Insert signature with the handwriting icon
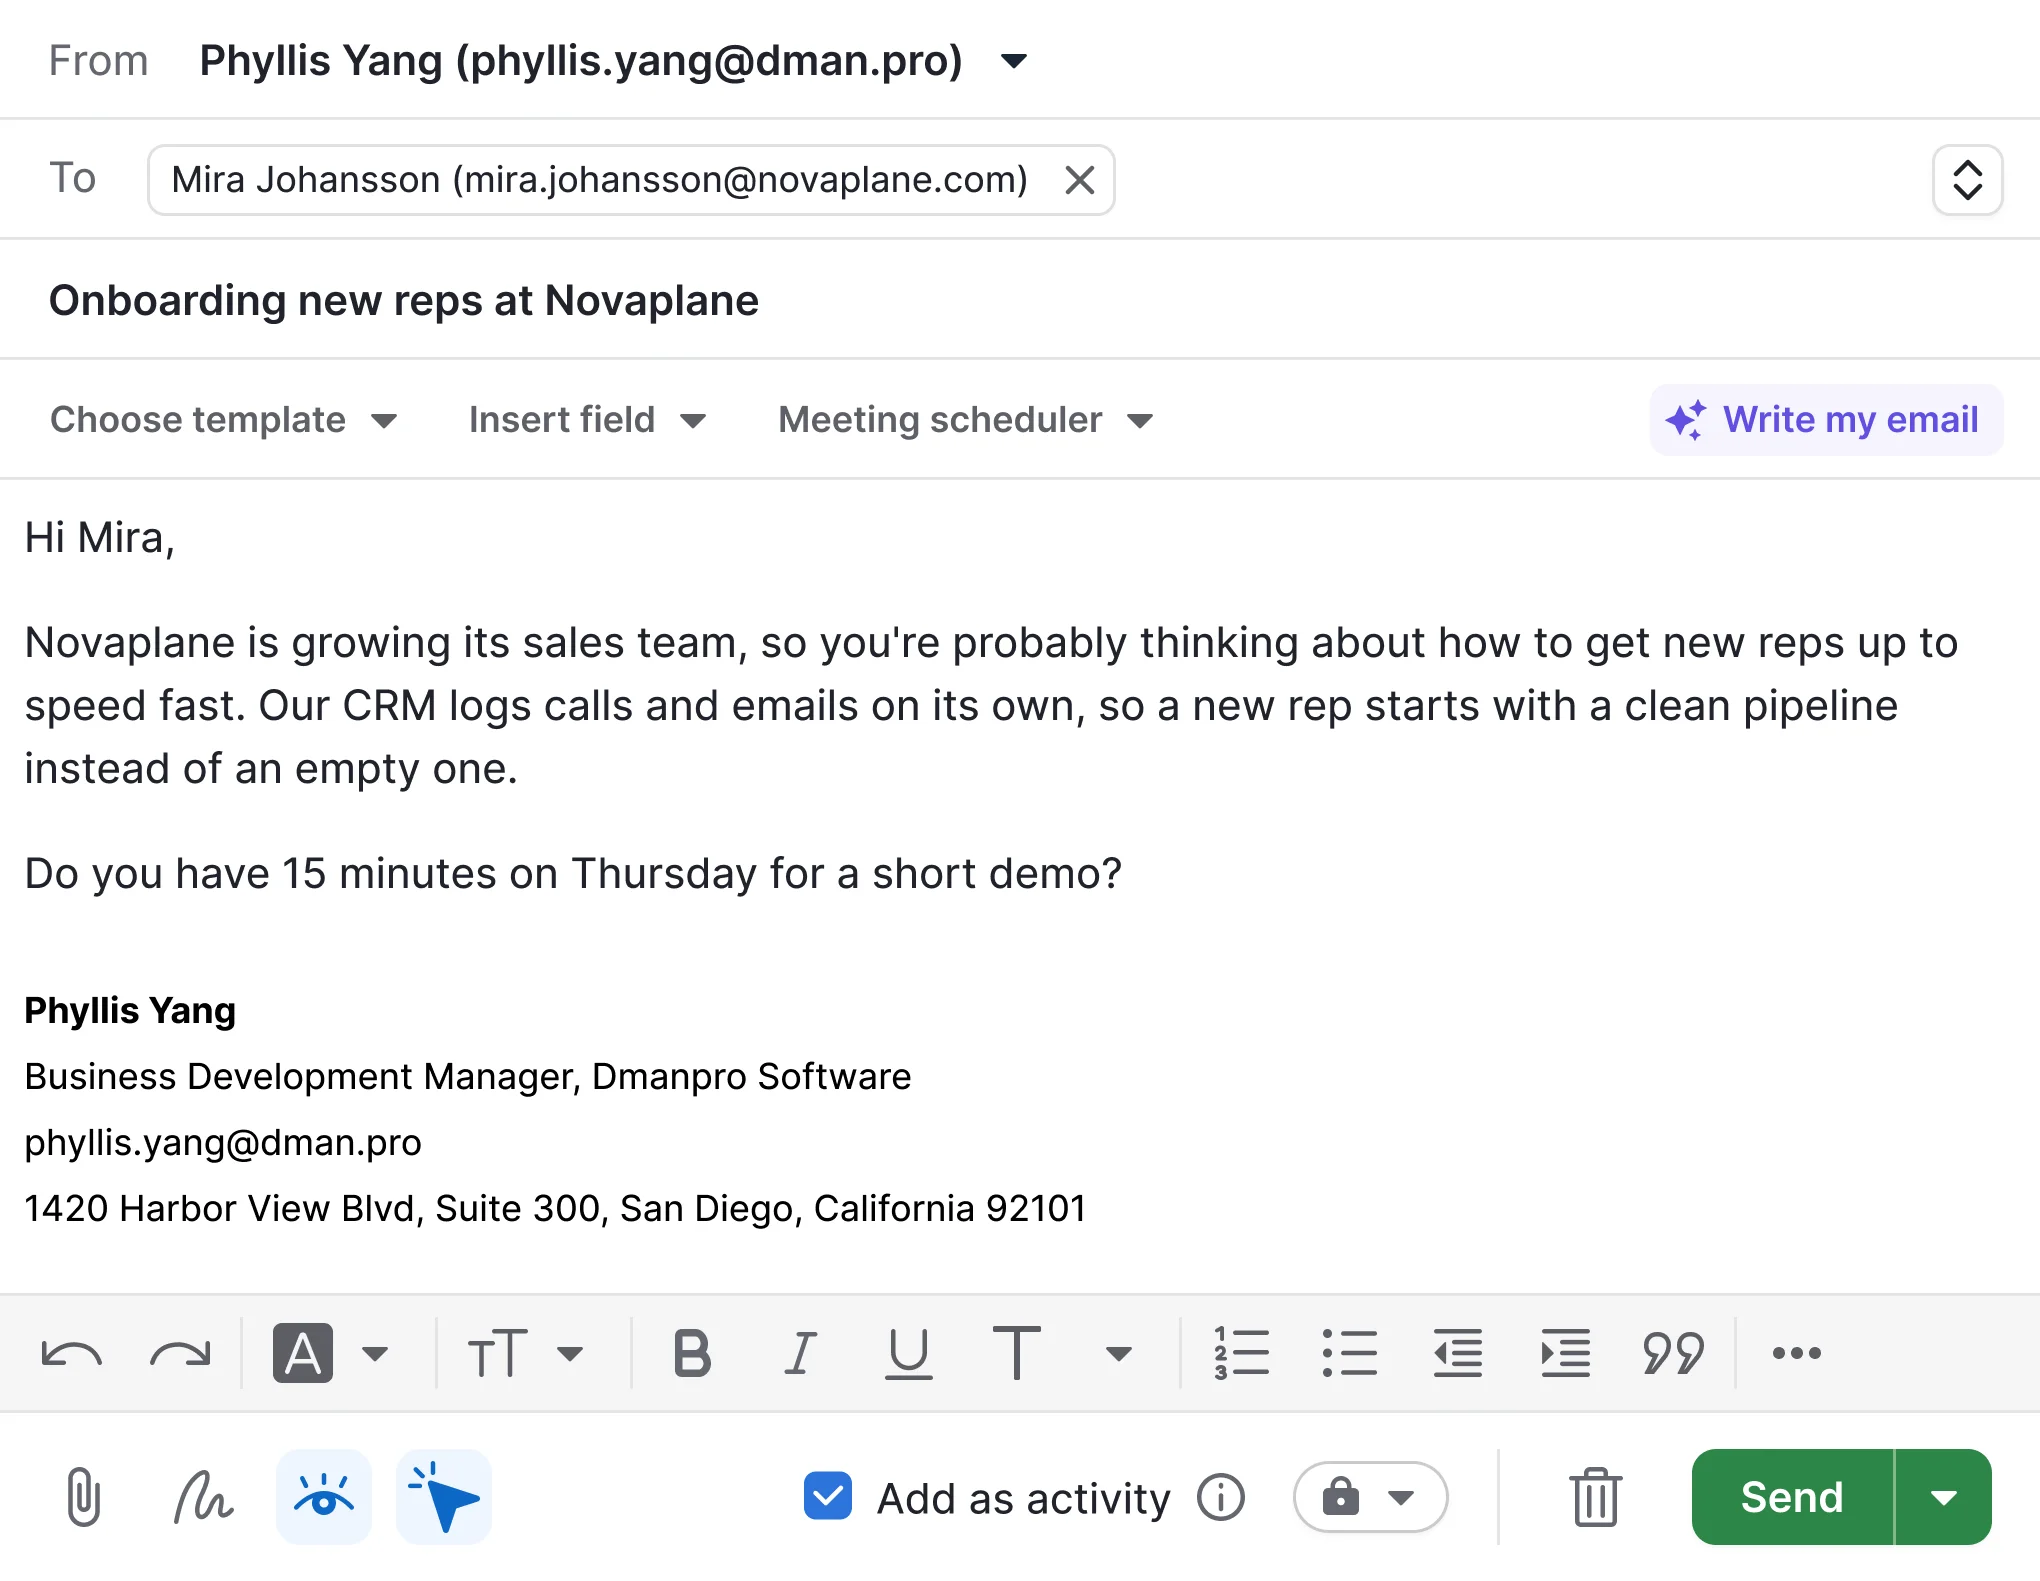This screenshot has height=1581, width=2040. pos(203,1497)
